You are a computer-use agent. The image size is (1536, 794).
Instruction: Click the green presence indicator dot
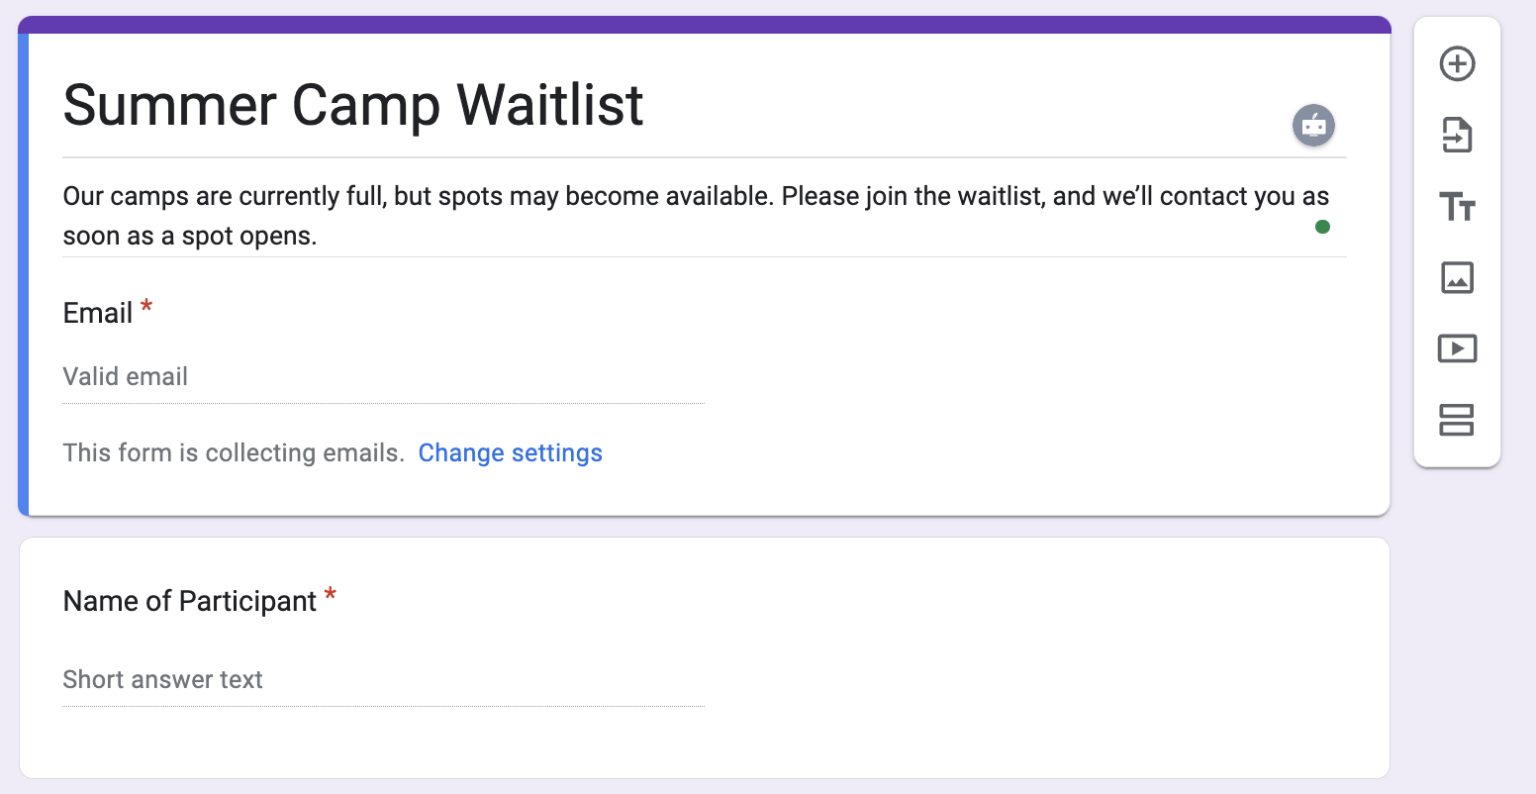coord(1322,227)
